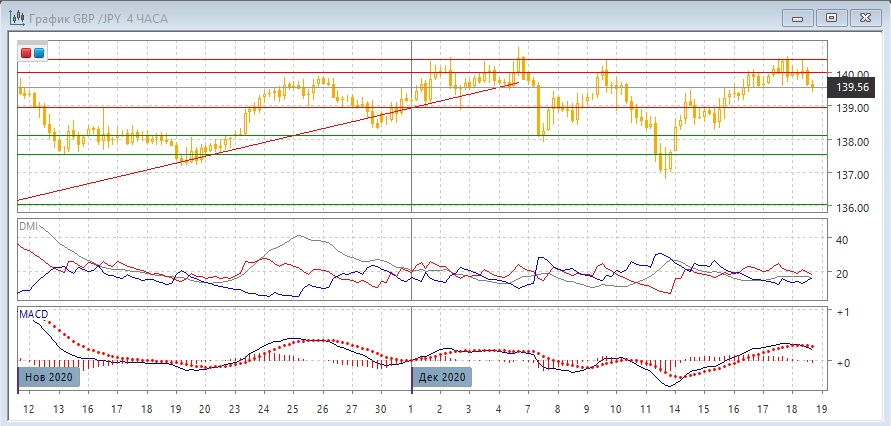Click the 140.00 price axis label
The image size is (891, 426).
(851, 75)
